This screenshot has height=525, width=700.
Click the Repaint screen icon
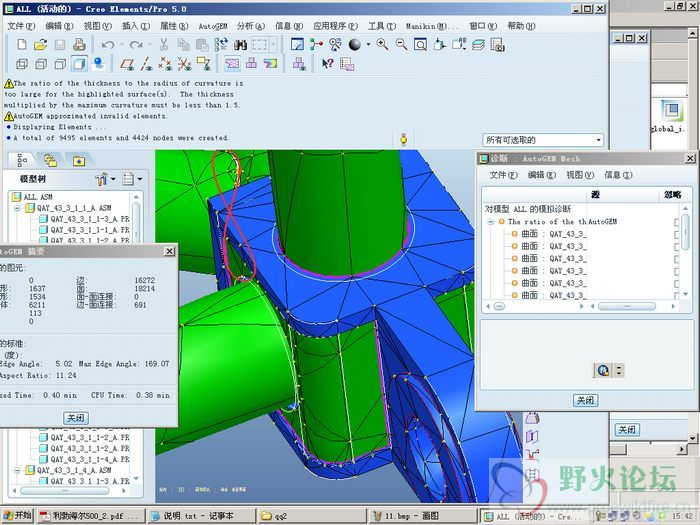click(x=297, y=44)
